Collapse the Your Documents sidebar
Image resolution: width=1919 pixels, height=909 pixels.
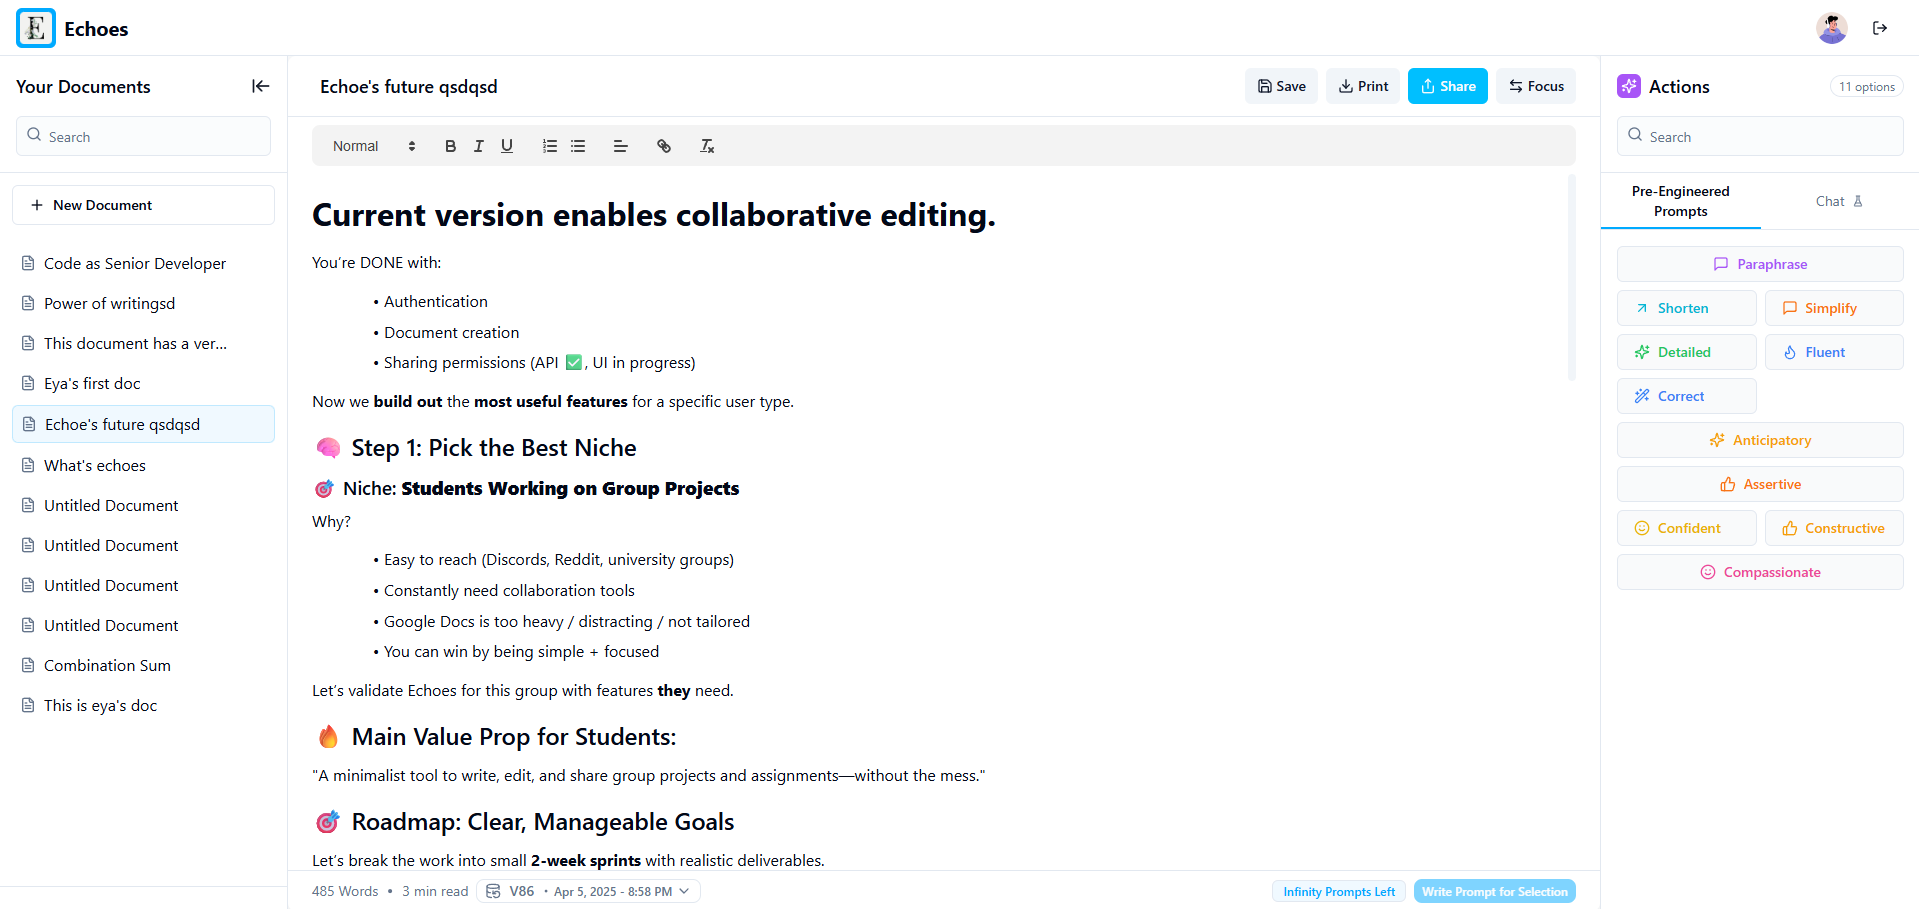[x=260, y=86]
